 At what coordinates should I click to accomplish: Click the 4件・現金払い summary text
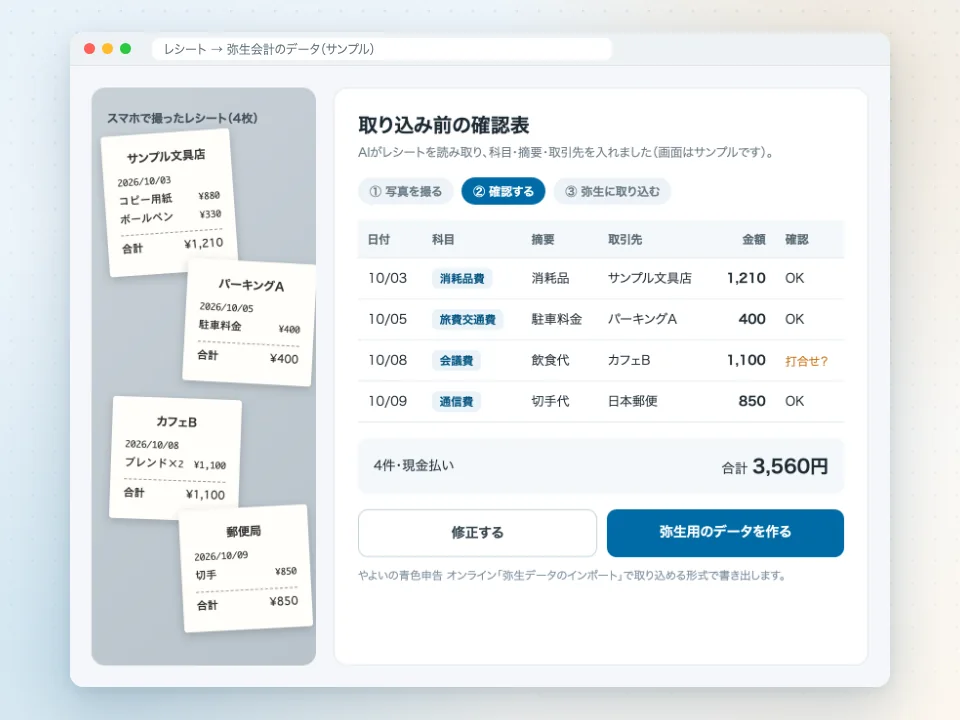414,465
